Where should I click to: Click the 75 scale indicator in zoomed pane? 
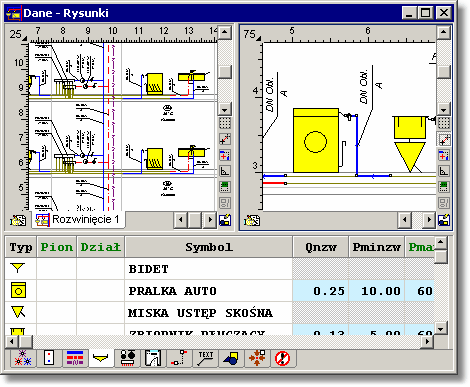pos(249,34)
